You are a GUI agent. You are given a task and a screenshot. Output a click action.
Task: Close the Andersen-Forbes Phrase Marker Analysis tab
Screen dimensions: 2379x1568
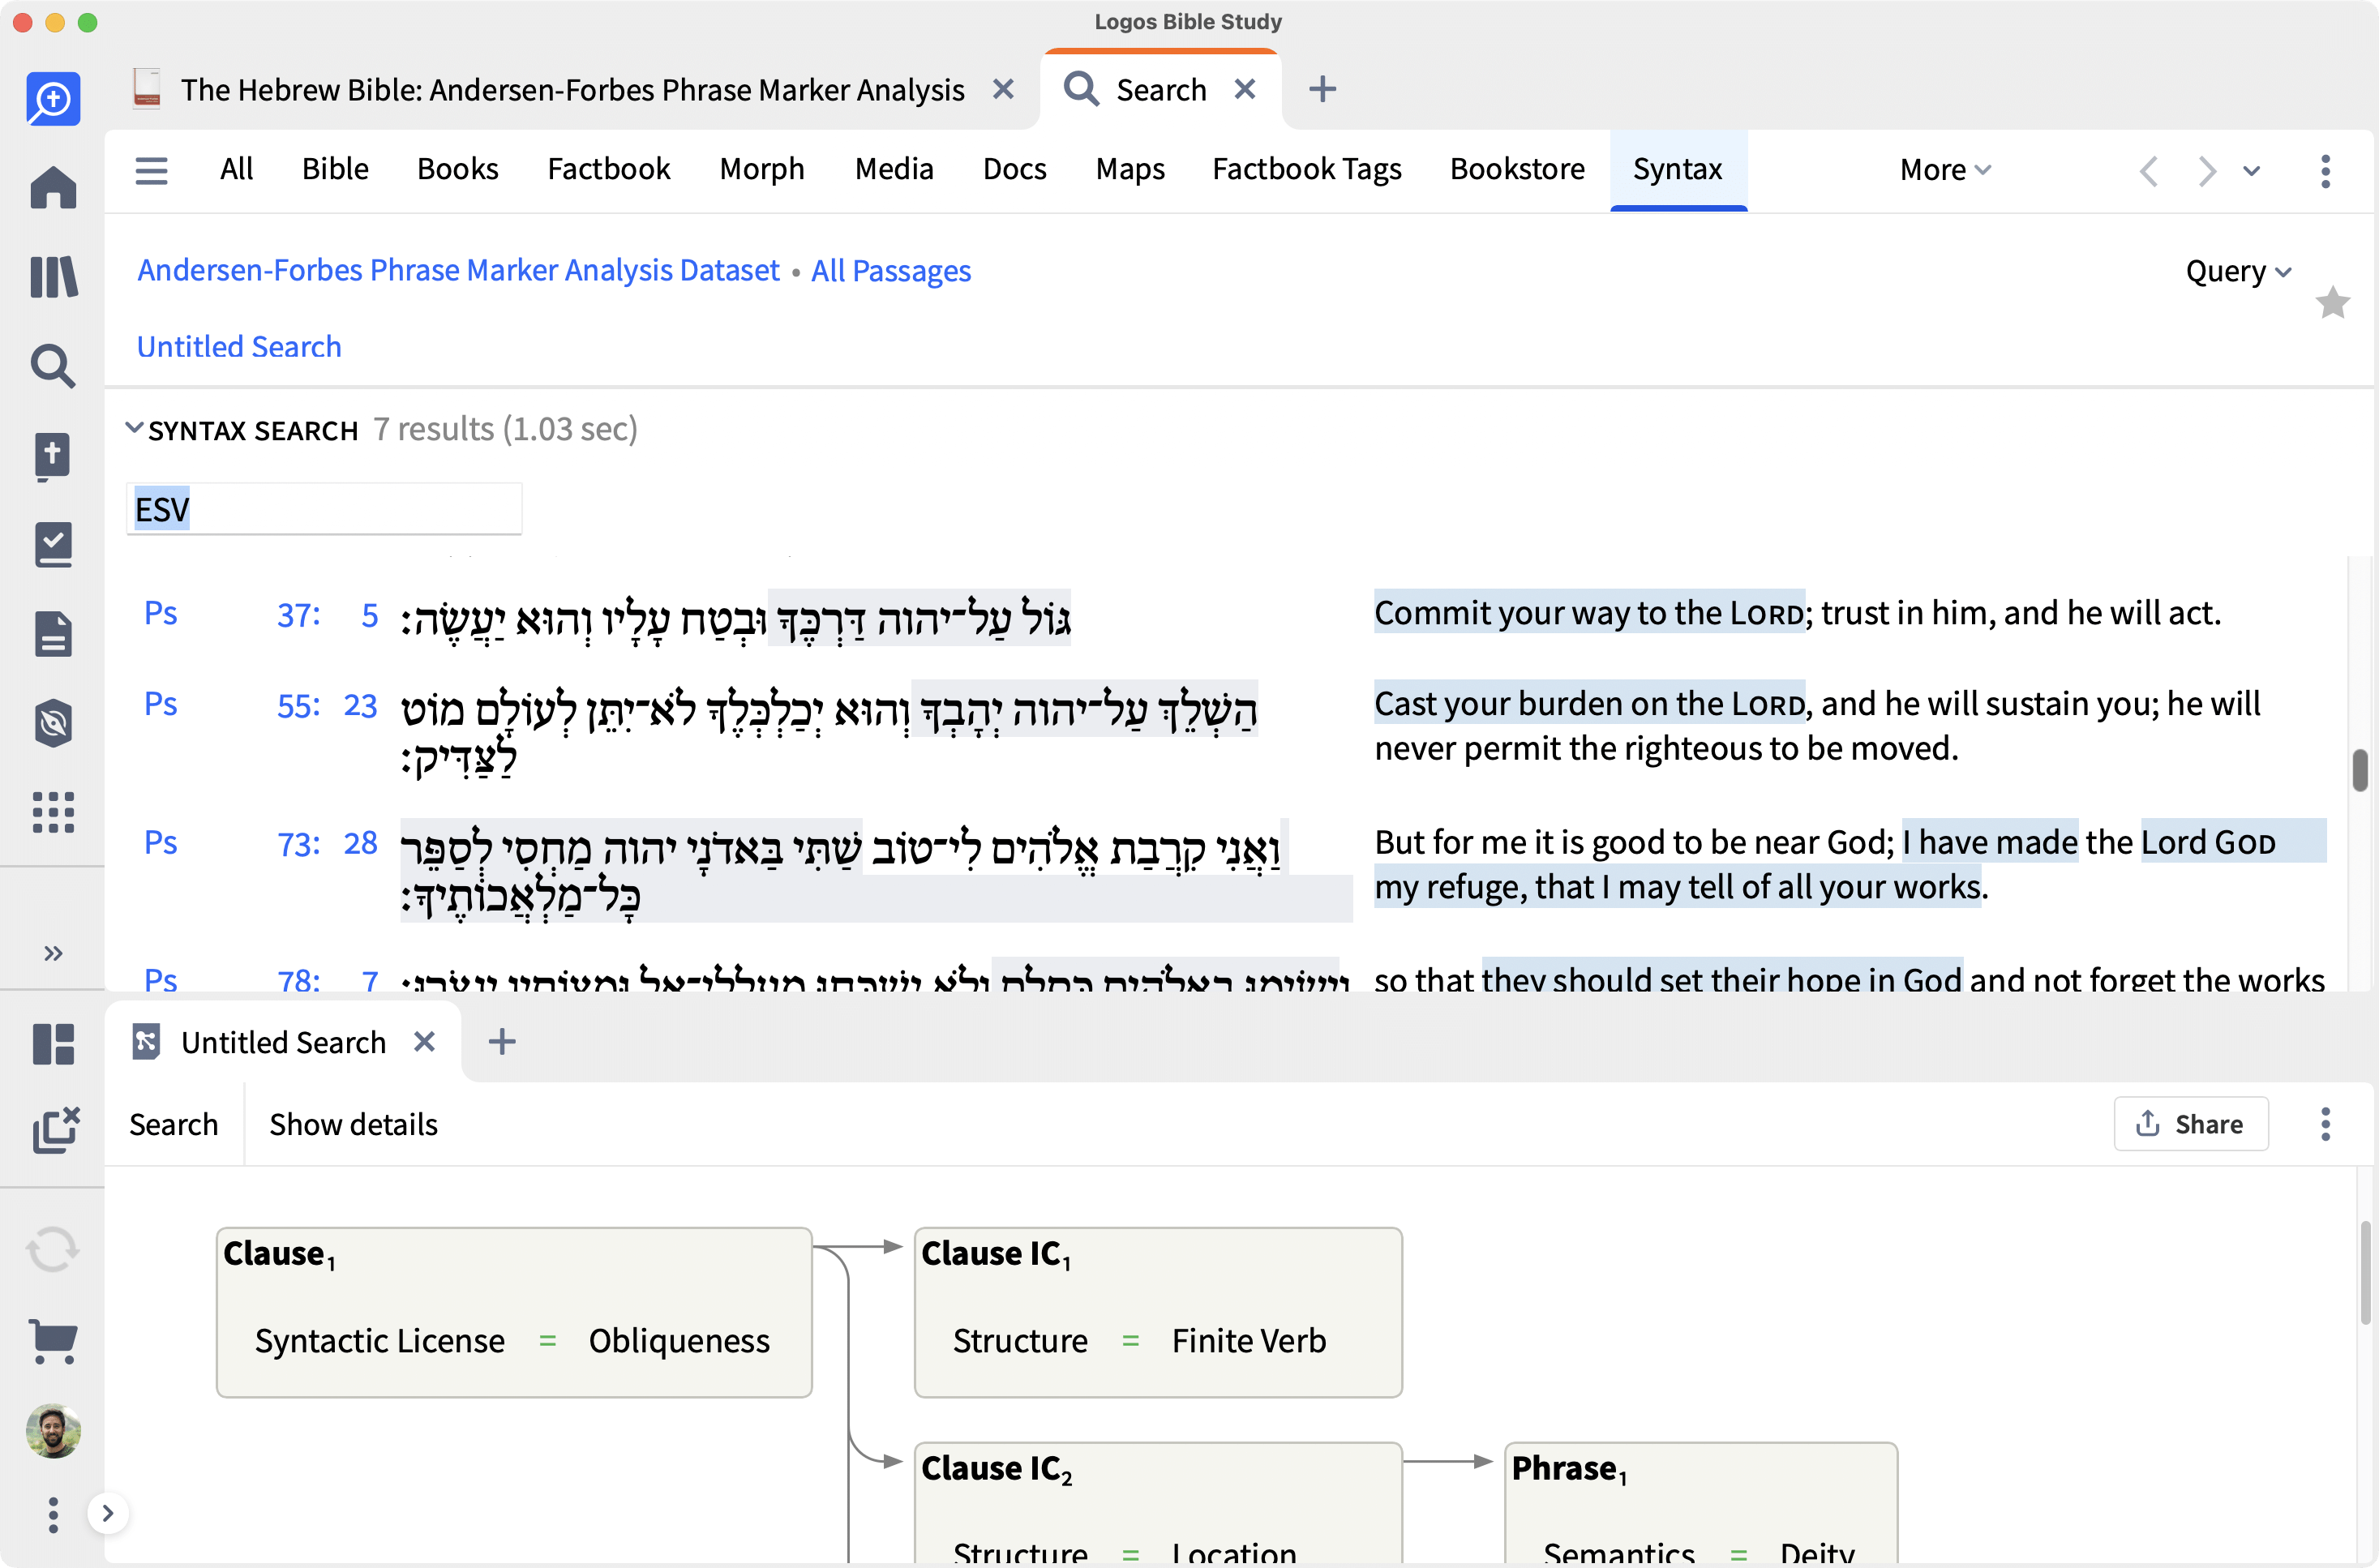click(x=1003, y=90)
